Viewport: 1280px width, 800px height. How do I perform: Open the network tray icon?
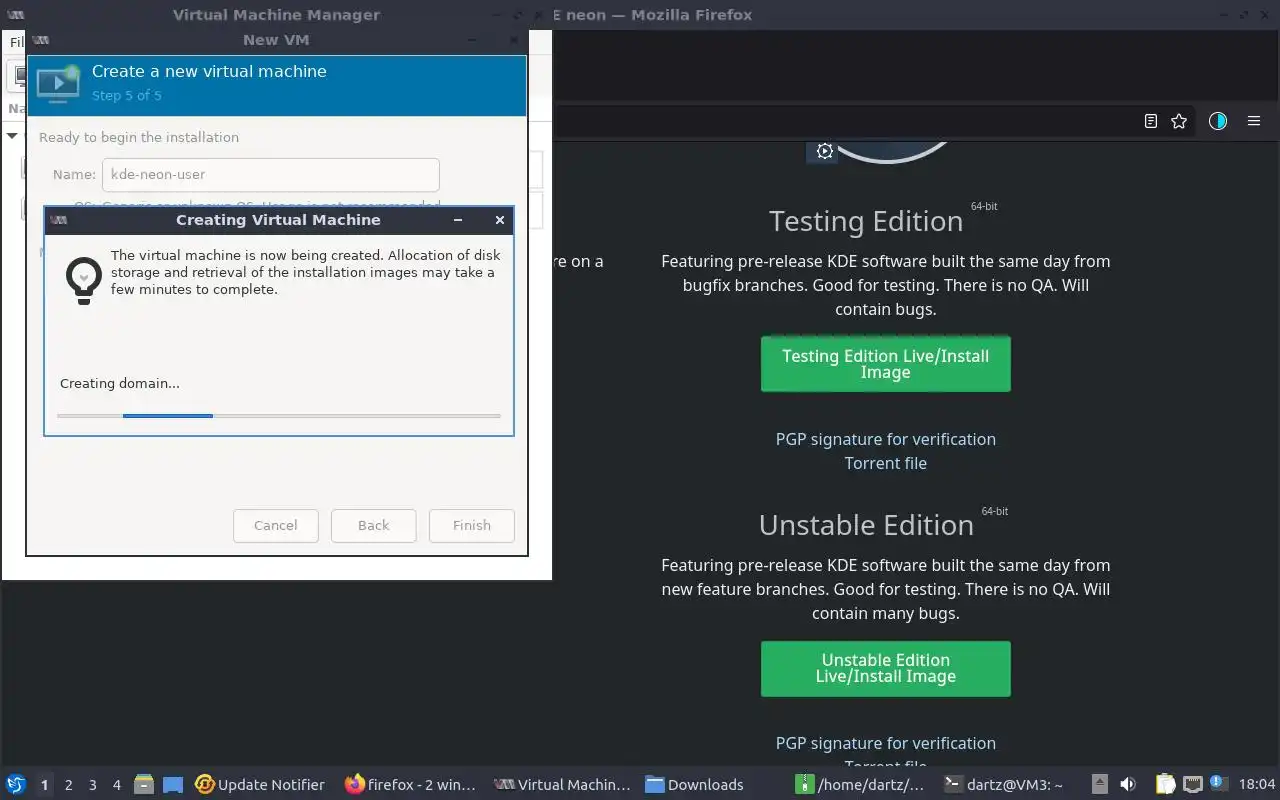(1192, 784)
